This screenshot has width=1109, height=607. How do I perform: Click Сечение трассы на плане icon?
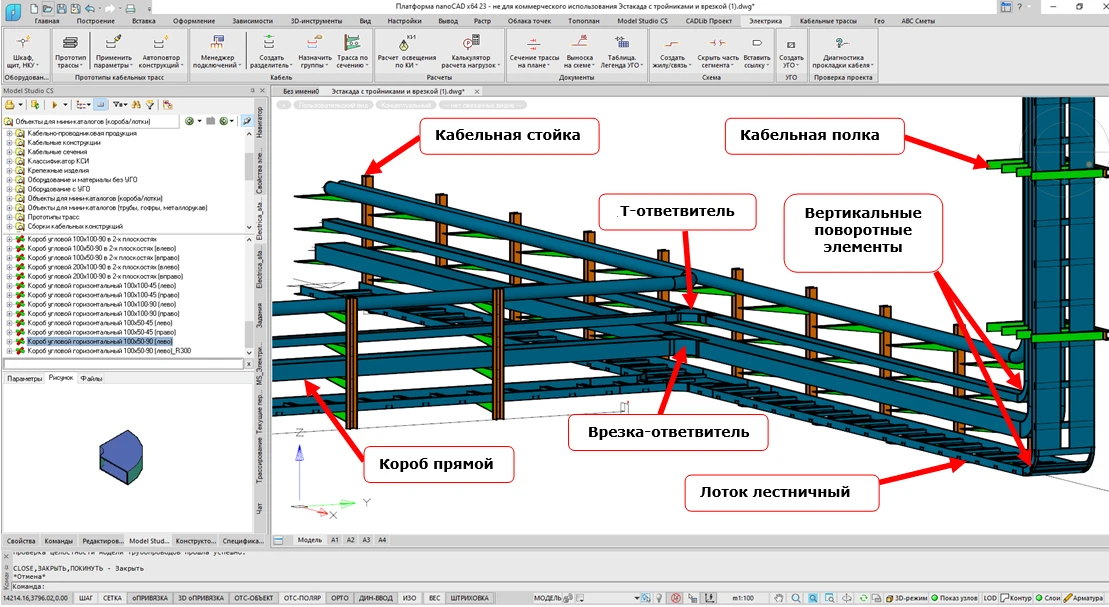click(x=534, y=45)
